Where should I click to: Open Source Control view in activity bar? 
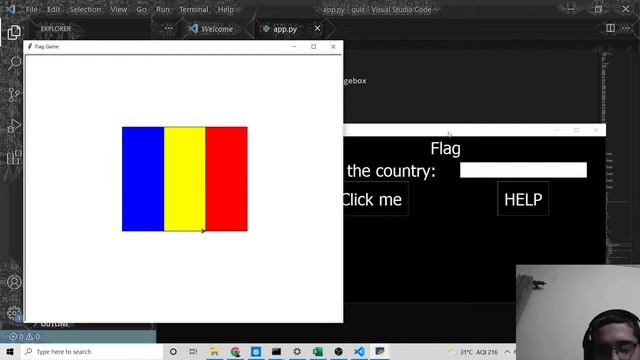click(x=14, y=94)
